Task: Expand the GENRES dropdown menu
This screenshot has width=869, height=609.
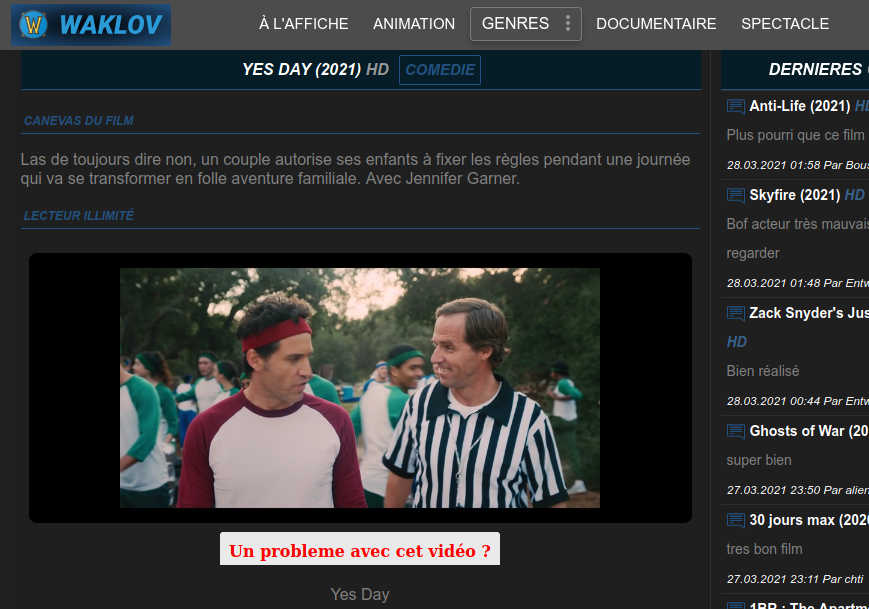Action: point(515,24)
